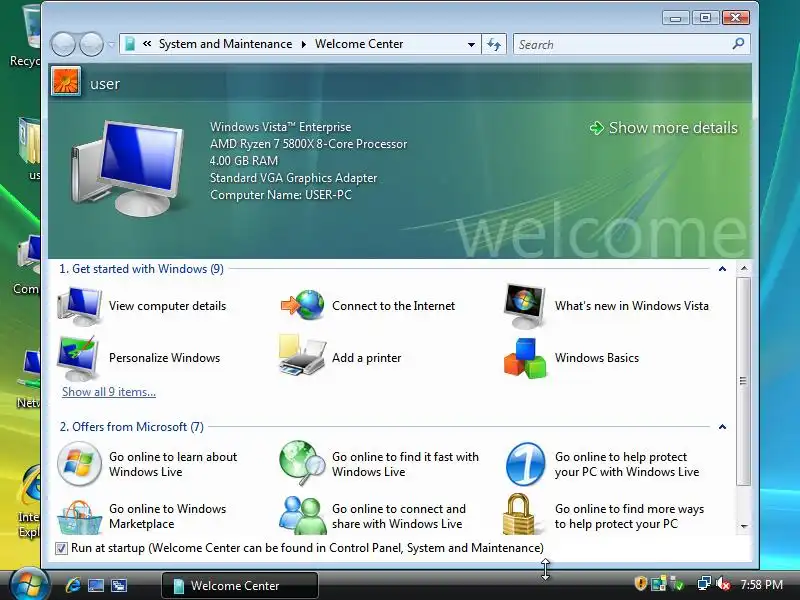Viewport: 800px width, 600px height.
Task: Click the user account picture
Action: (66, 82)
